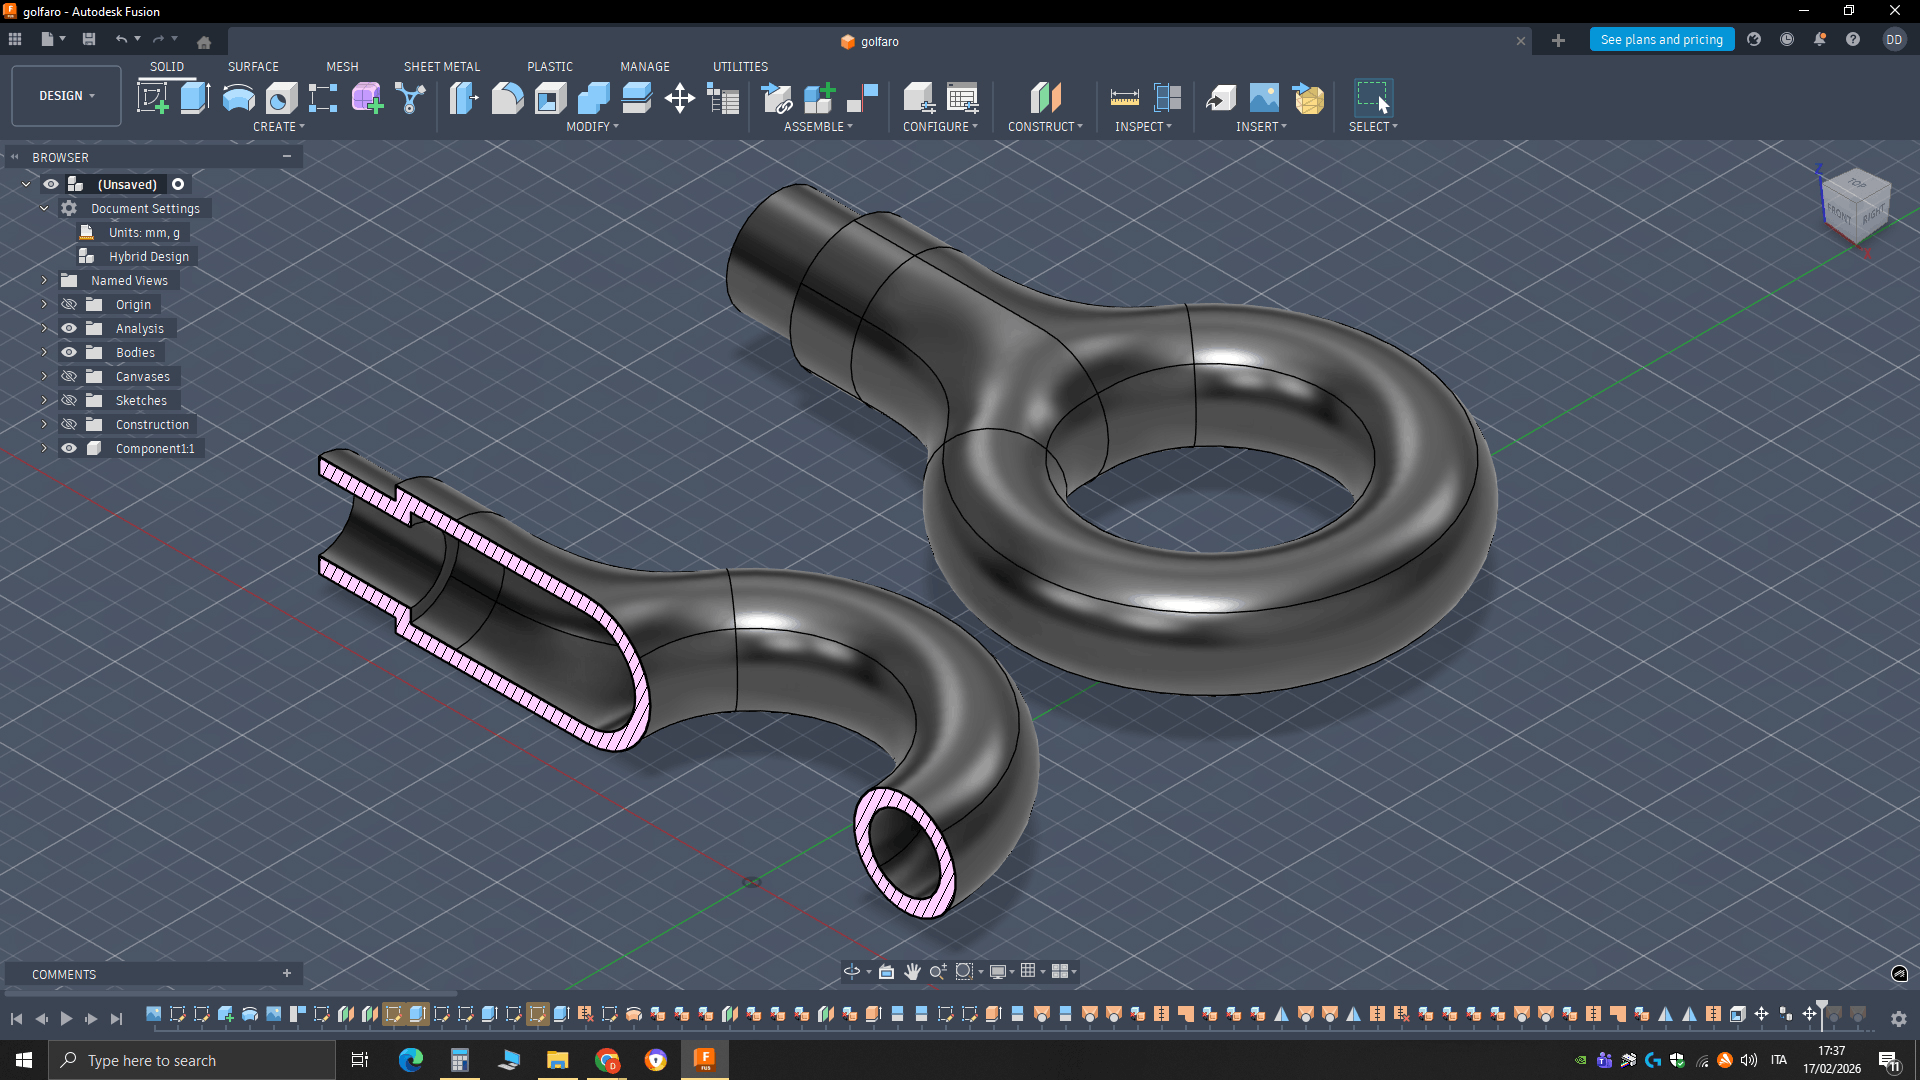Viewport: 1920px width, 1080px height.
Task: Click the Extrude tool icon
Action: [x=195, y=98]
